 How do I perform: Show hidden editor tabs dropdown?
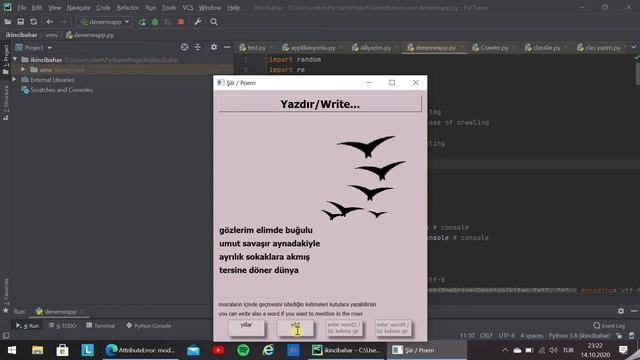633,47
